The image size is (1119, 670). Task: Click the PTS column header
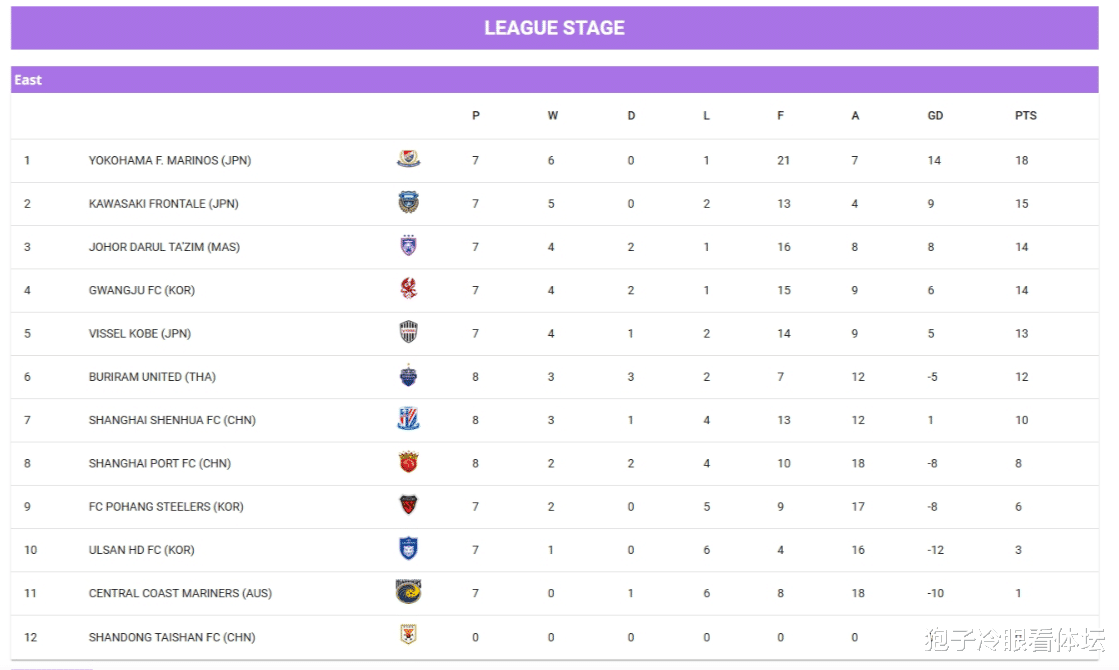pyautogui.click(x=1026, y=116)
